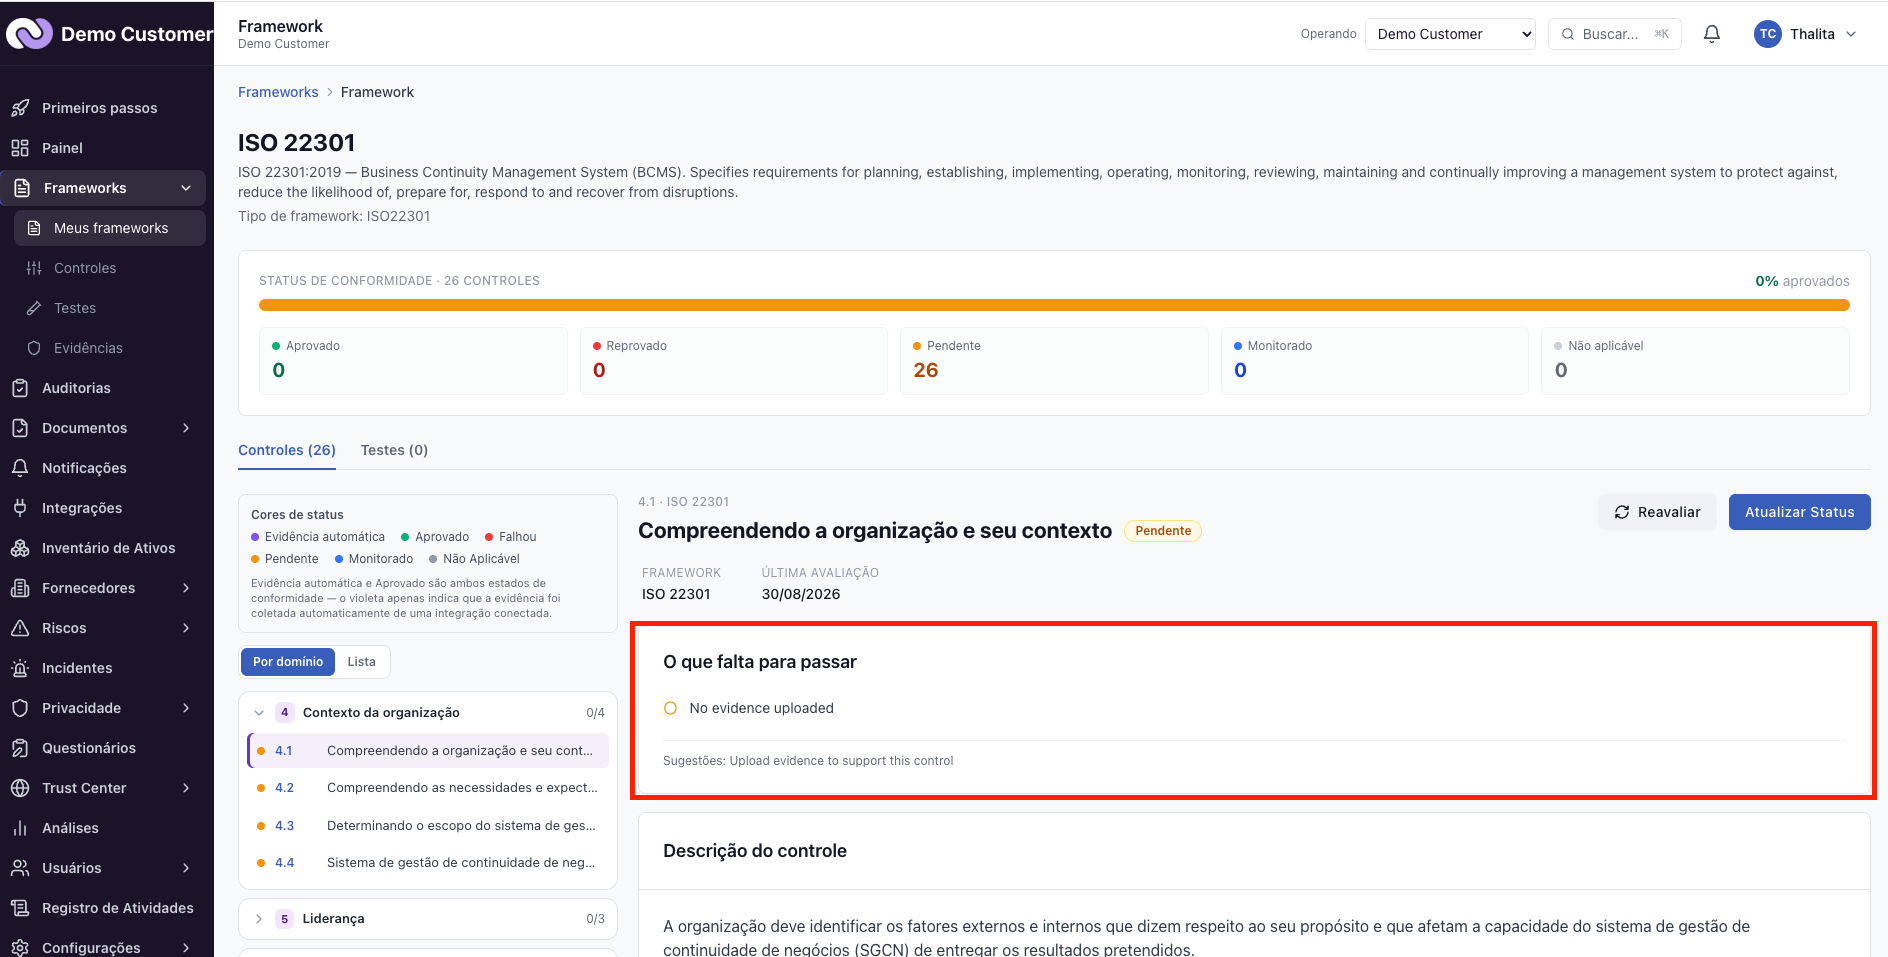Collapse the Contexto da organização domain
The height and width of the screenshot is (957, 1888).
click(x=259, y=713)
